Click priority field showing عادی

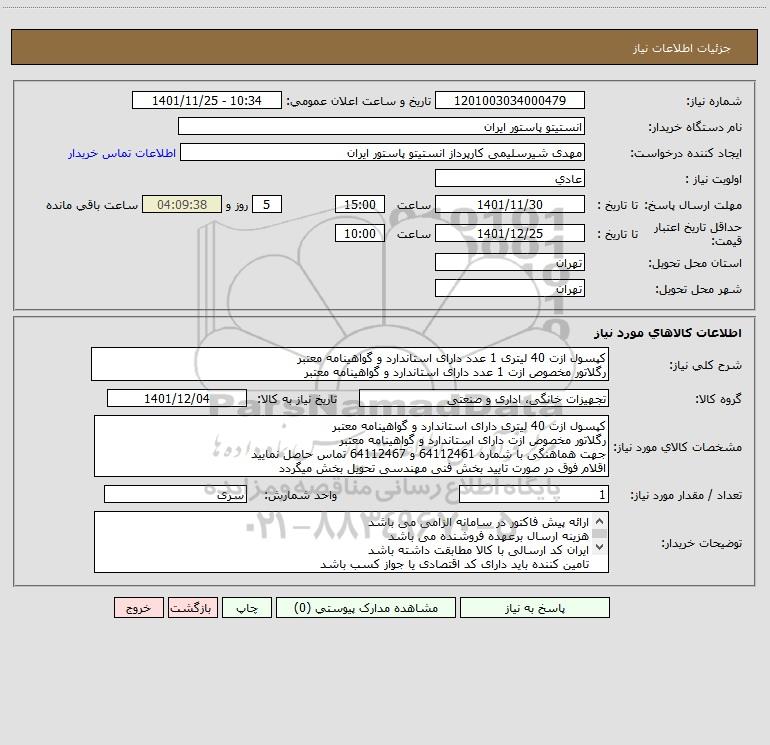click(x=510, y=179)
